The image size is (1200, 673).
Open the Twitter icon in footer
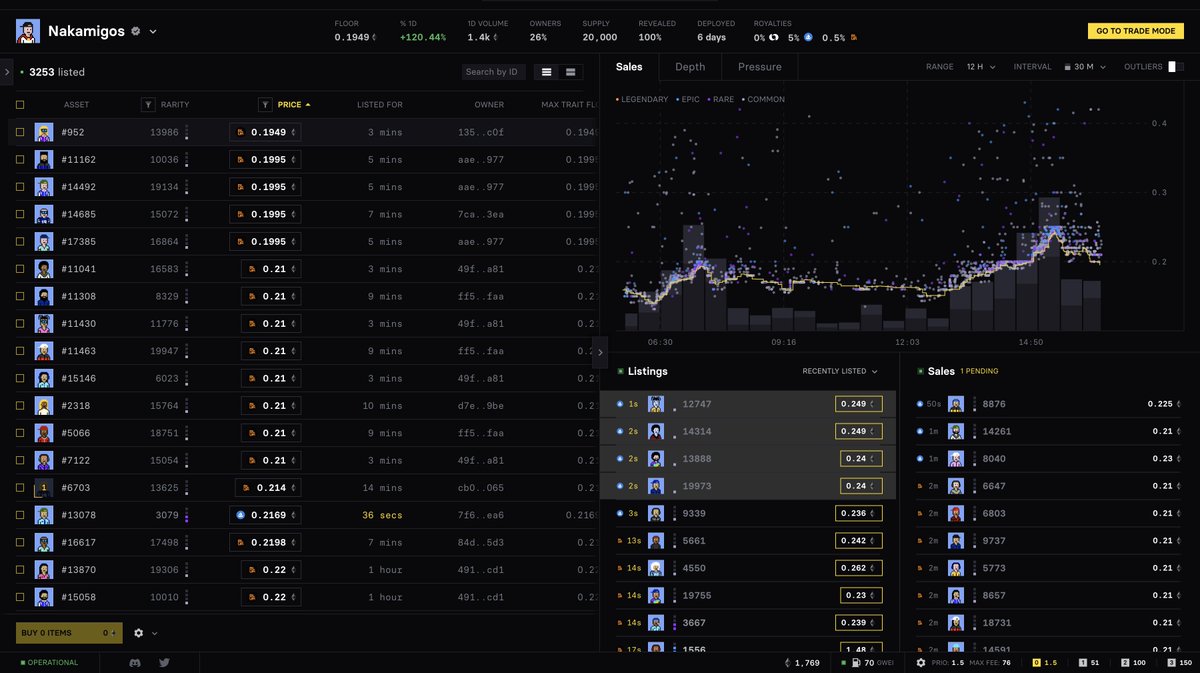point(164,662)
